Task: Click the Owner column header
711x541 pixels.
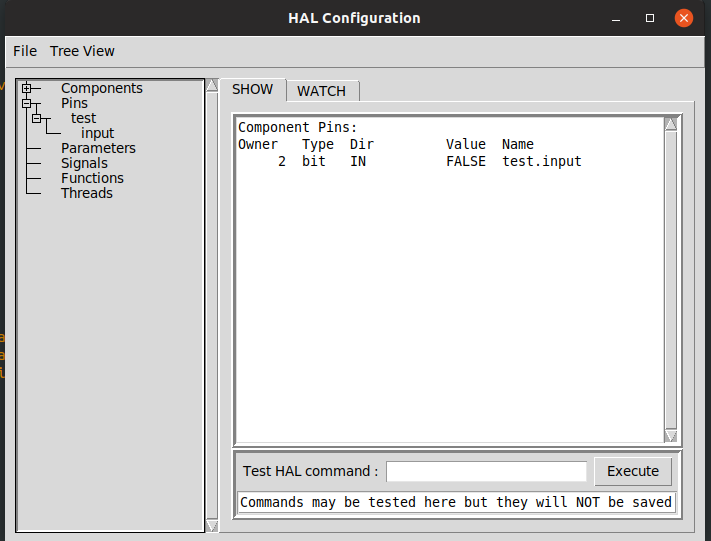Action: point(258,144)
